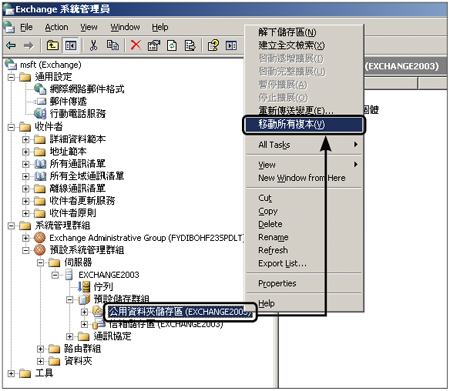The image size is (450, 391).
Task: Click the red Delete X toolbar icon
Action: coord(136,45)
